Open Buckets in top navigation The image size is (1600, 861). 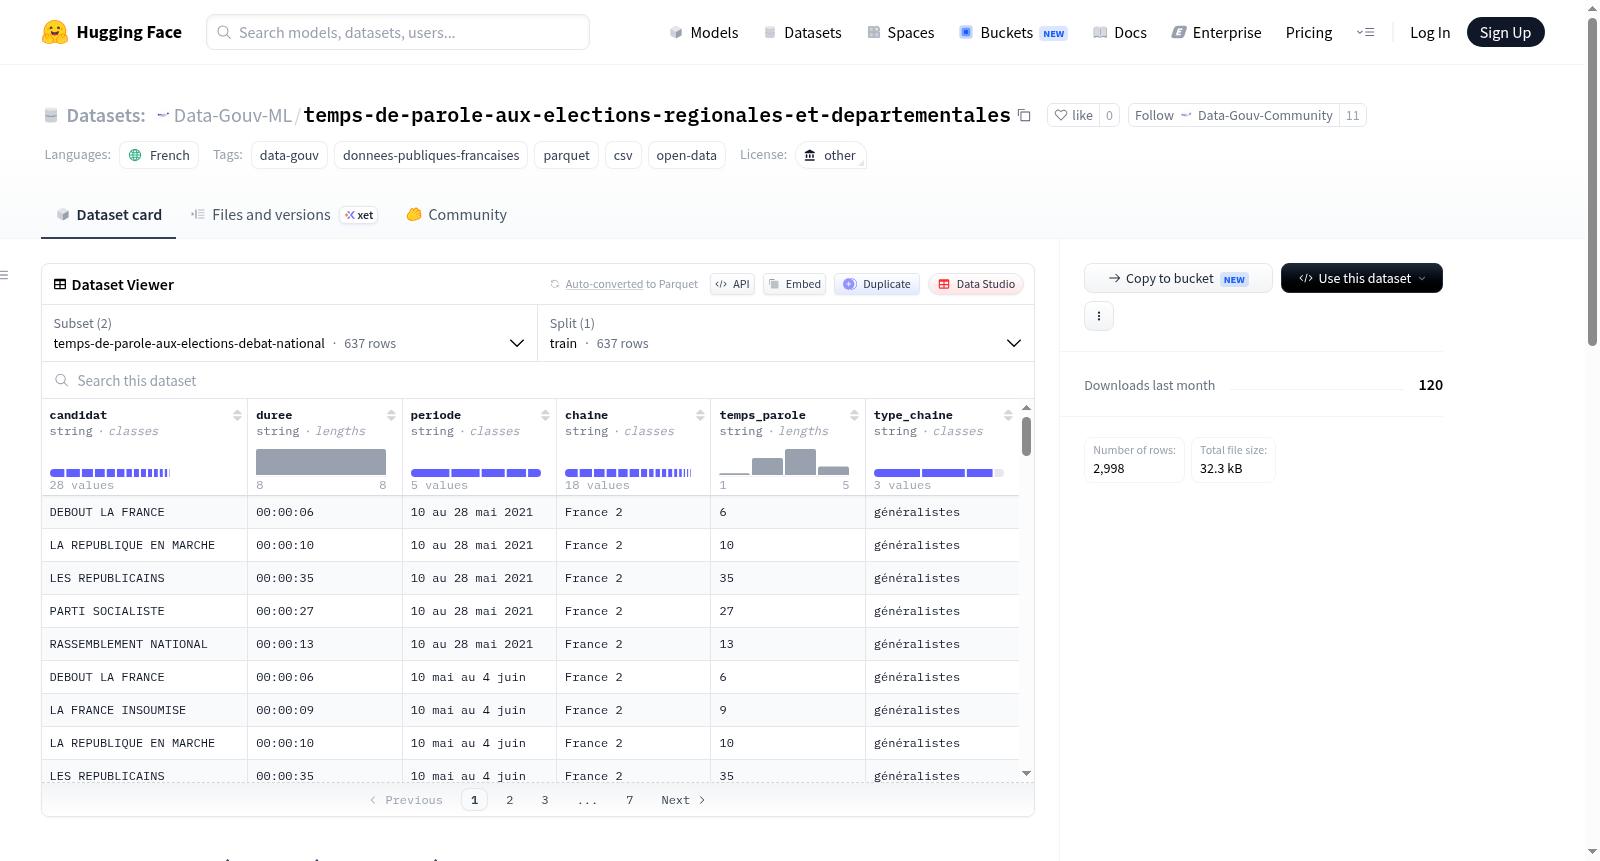(1013, 32)
